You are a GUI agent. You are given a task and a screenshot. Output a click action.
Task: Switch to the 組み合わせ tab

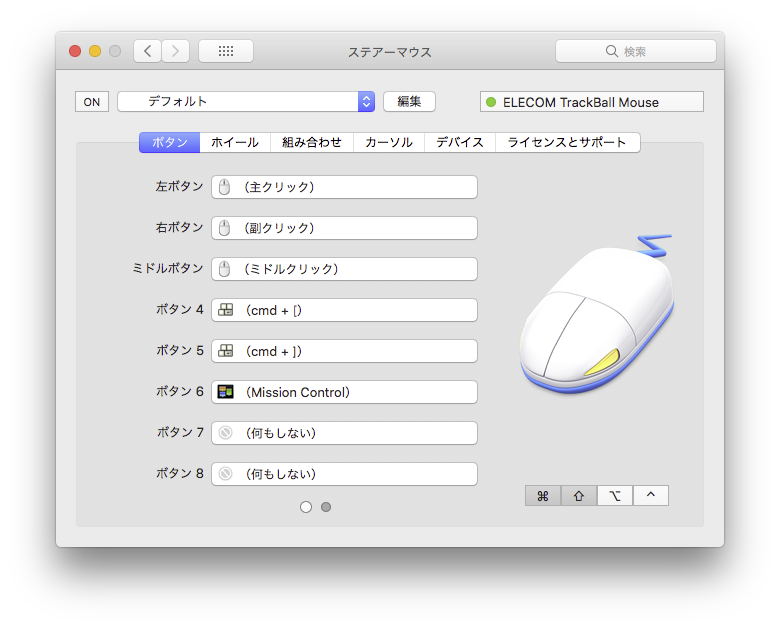pyautogui.click(x=312, y=142)
